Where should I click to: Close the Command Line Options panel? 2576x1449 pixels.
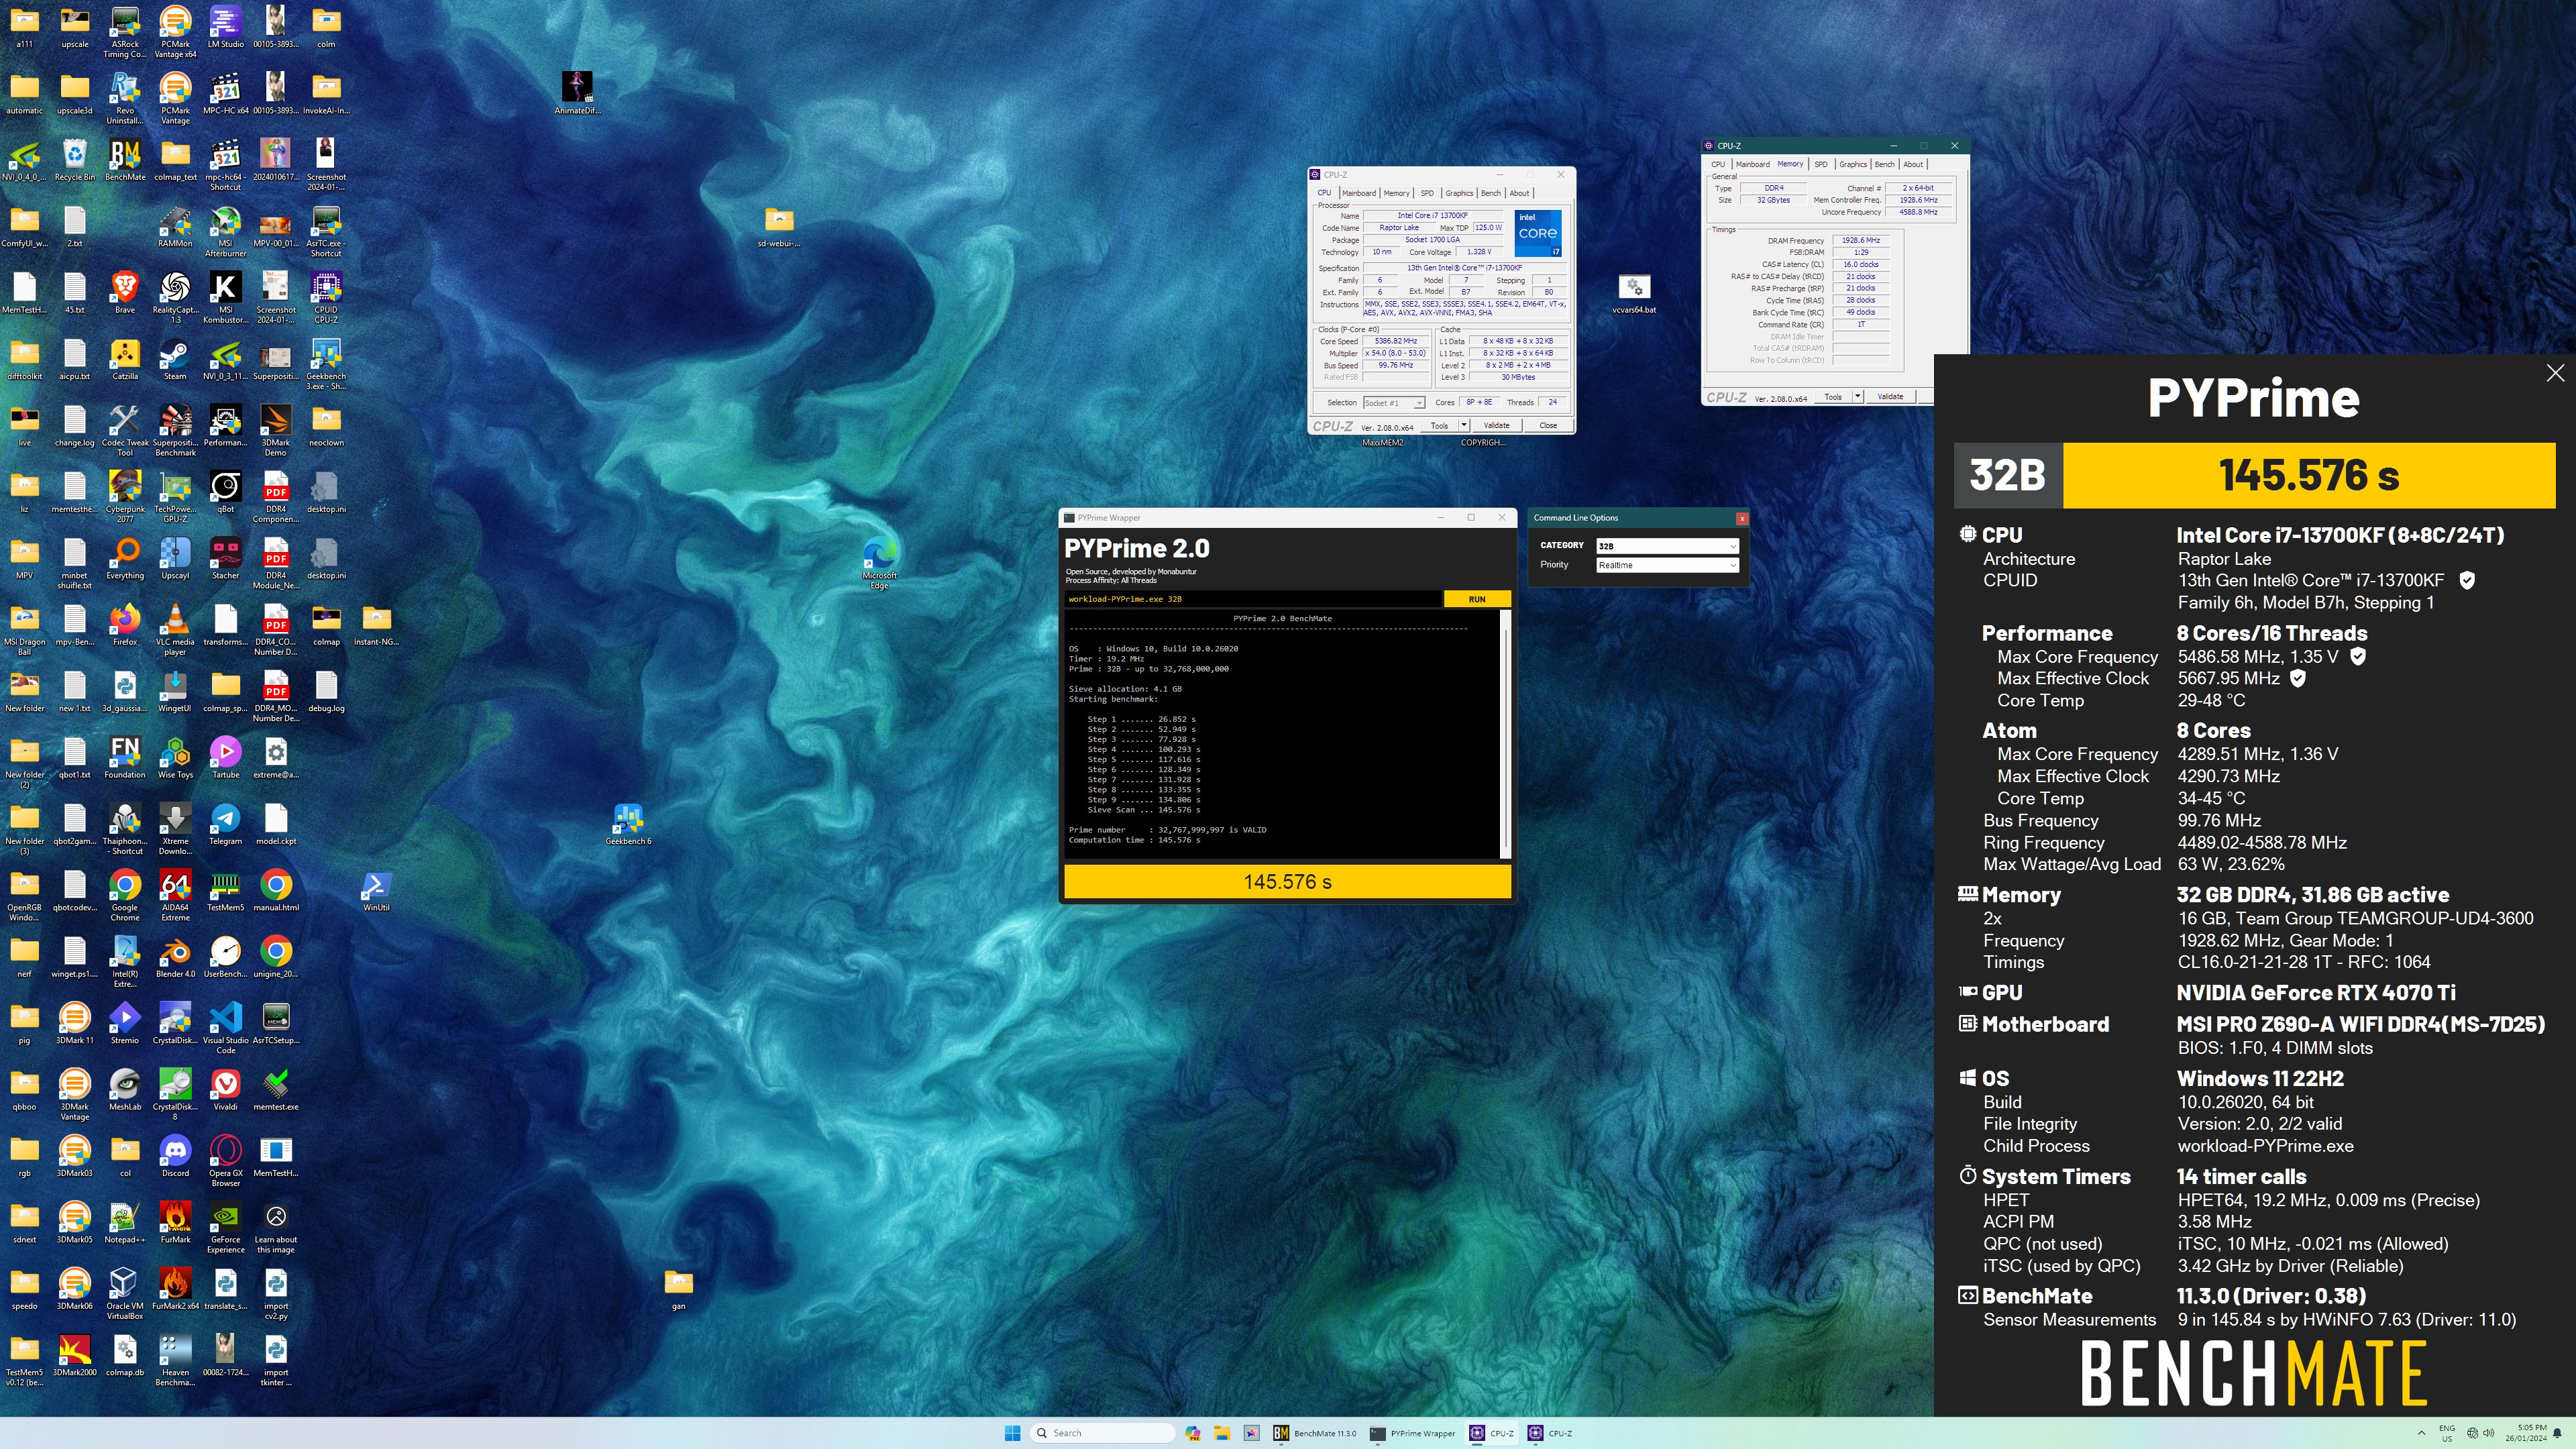[x=1742, y=518]
